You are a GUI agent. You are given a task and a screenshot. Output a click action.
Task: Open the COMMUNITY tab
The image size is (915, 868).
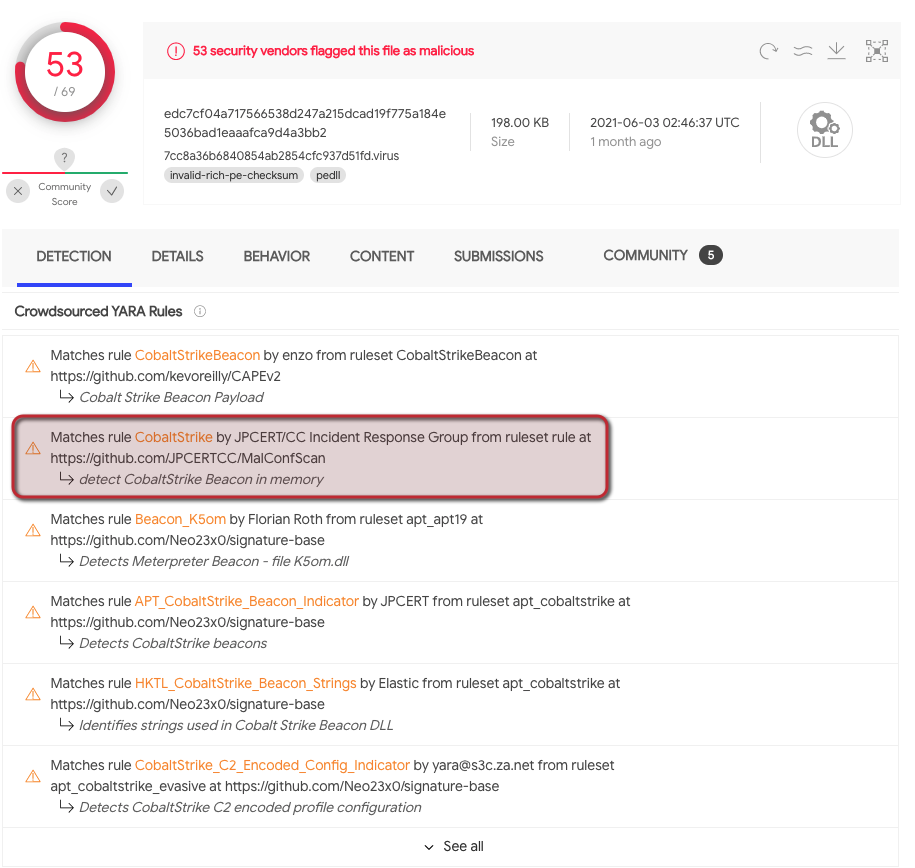645,255
